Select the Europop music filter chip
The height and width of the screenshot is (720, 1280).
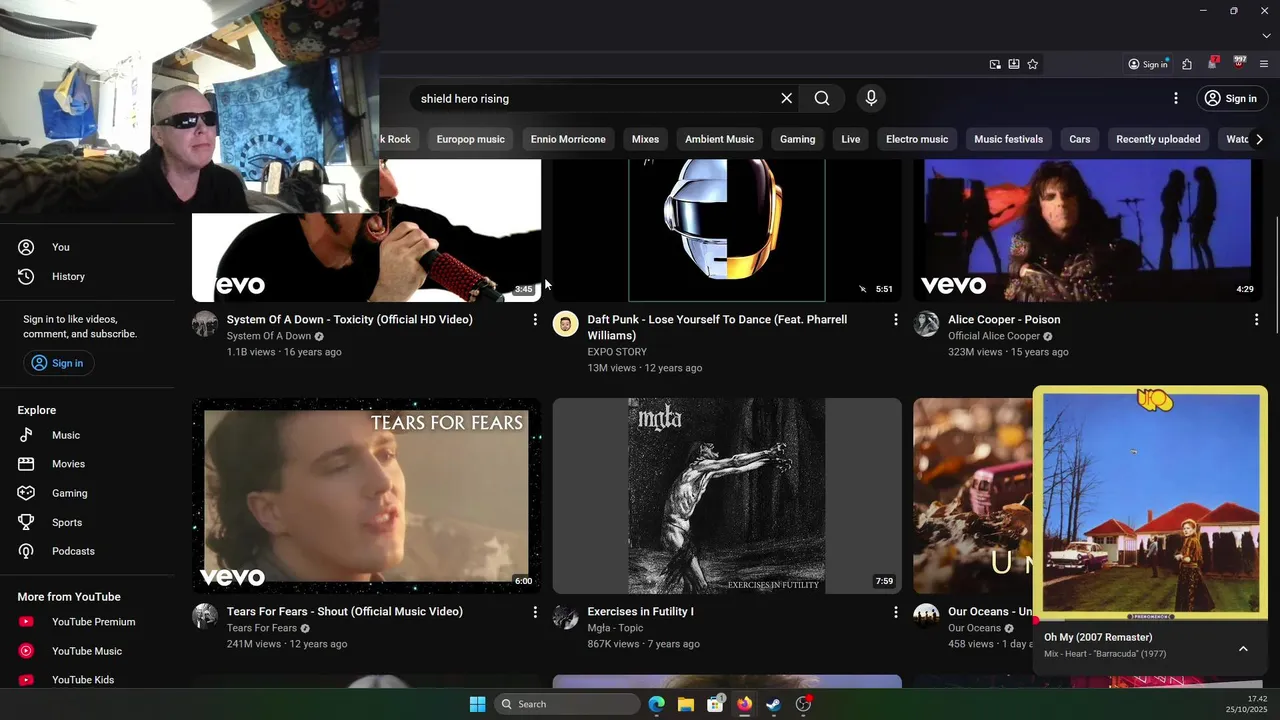pyautogui.click(x=470, y=139)
